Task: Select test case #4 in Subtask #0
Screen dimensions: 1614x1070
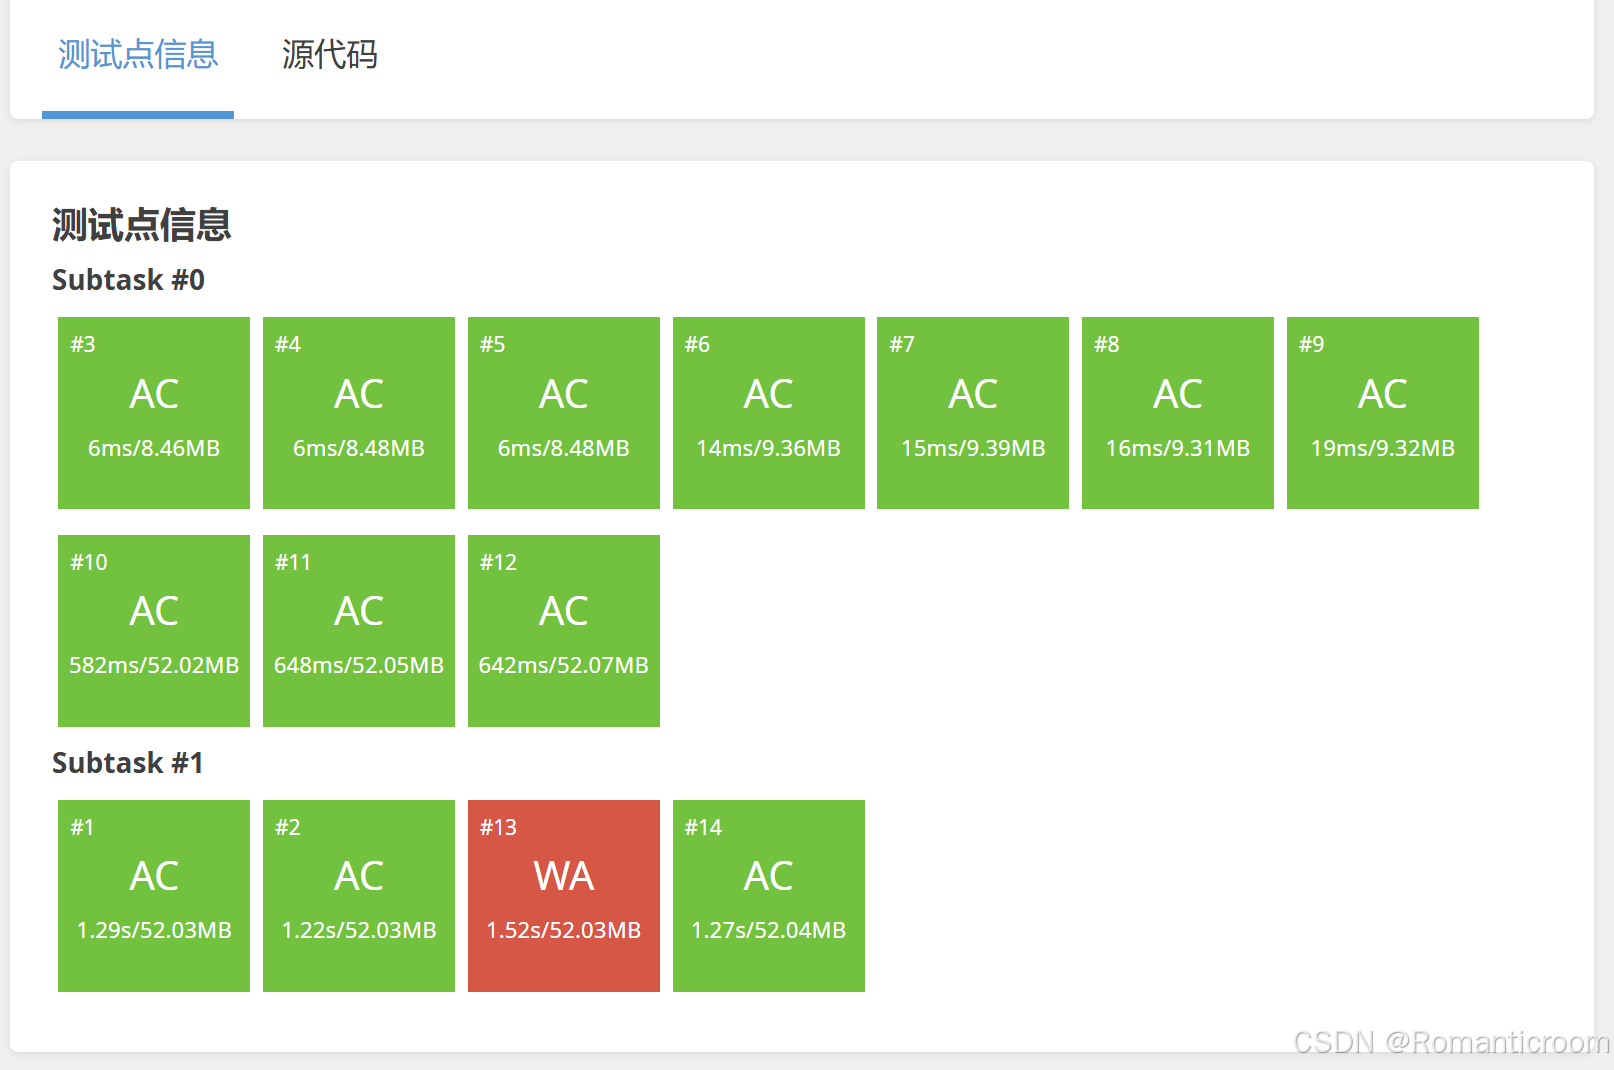Action: (x=358, y=413)
